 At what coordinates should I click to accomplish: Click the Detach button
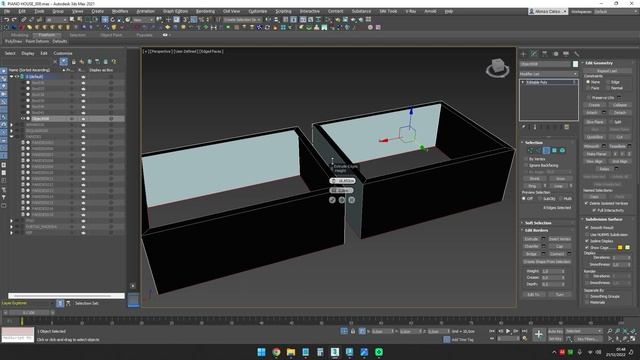620,113
